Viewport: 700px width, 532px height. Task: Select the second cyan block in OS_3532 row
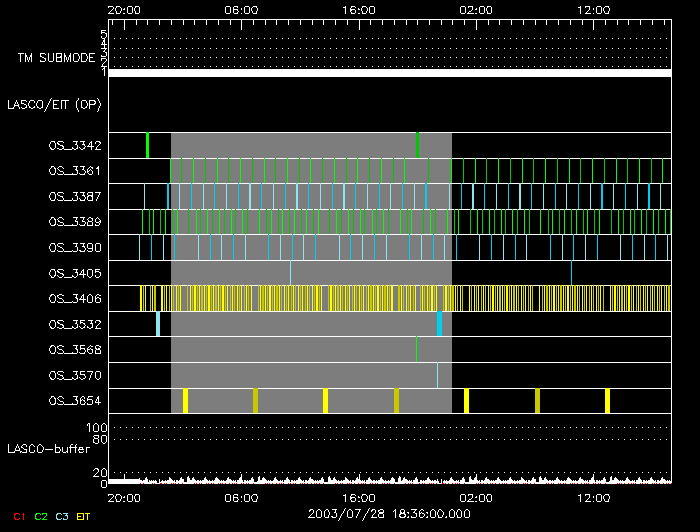pyautogui.click(x=439, y=324)
